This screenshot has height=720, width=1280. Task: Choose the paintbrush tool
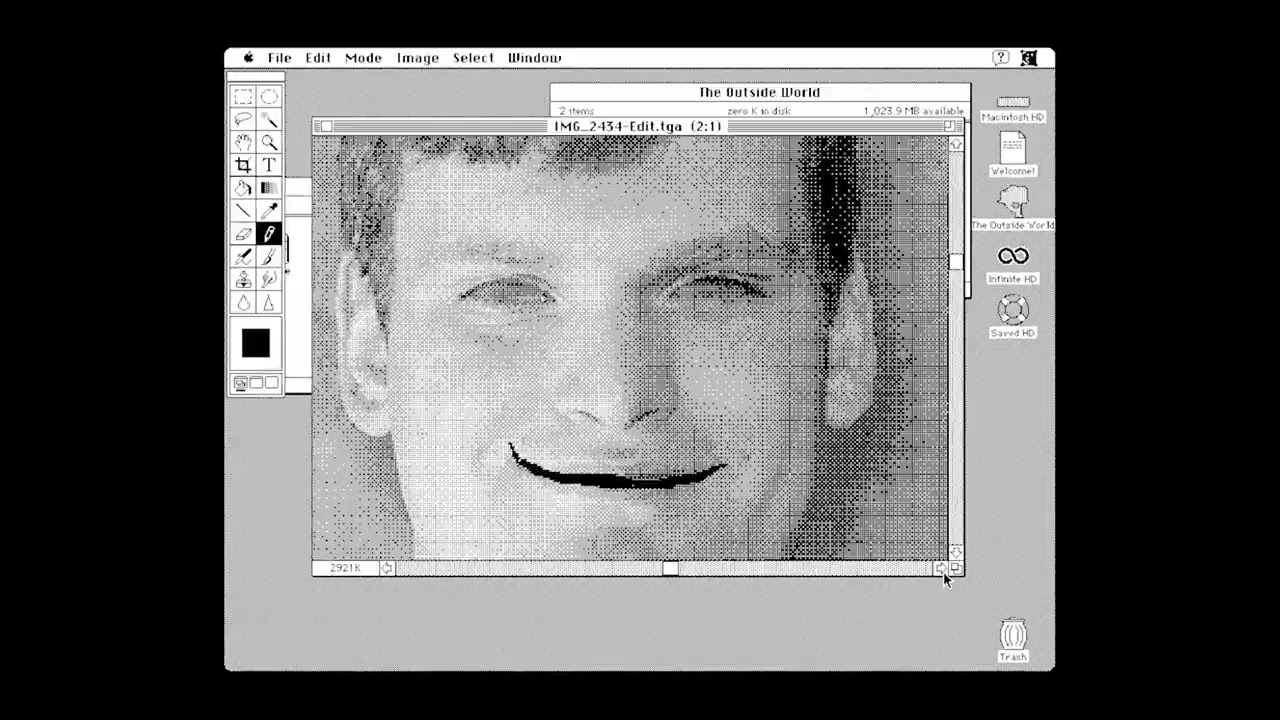(269, 257)
